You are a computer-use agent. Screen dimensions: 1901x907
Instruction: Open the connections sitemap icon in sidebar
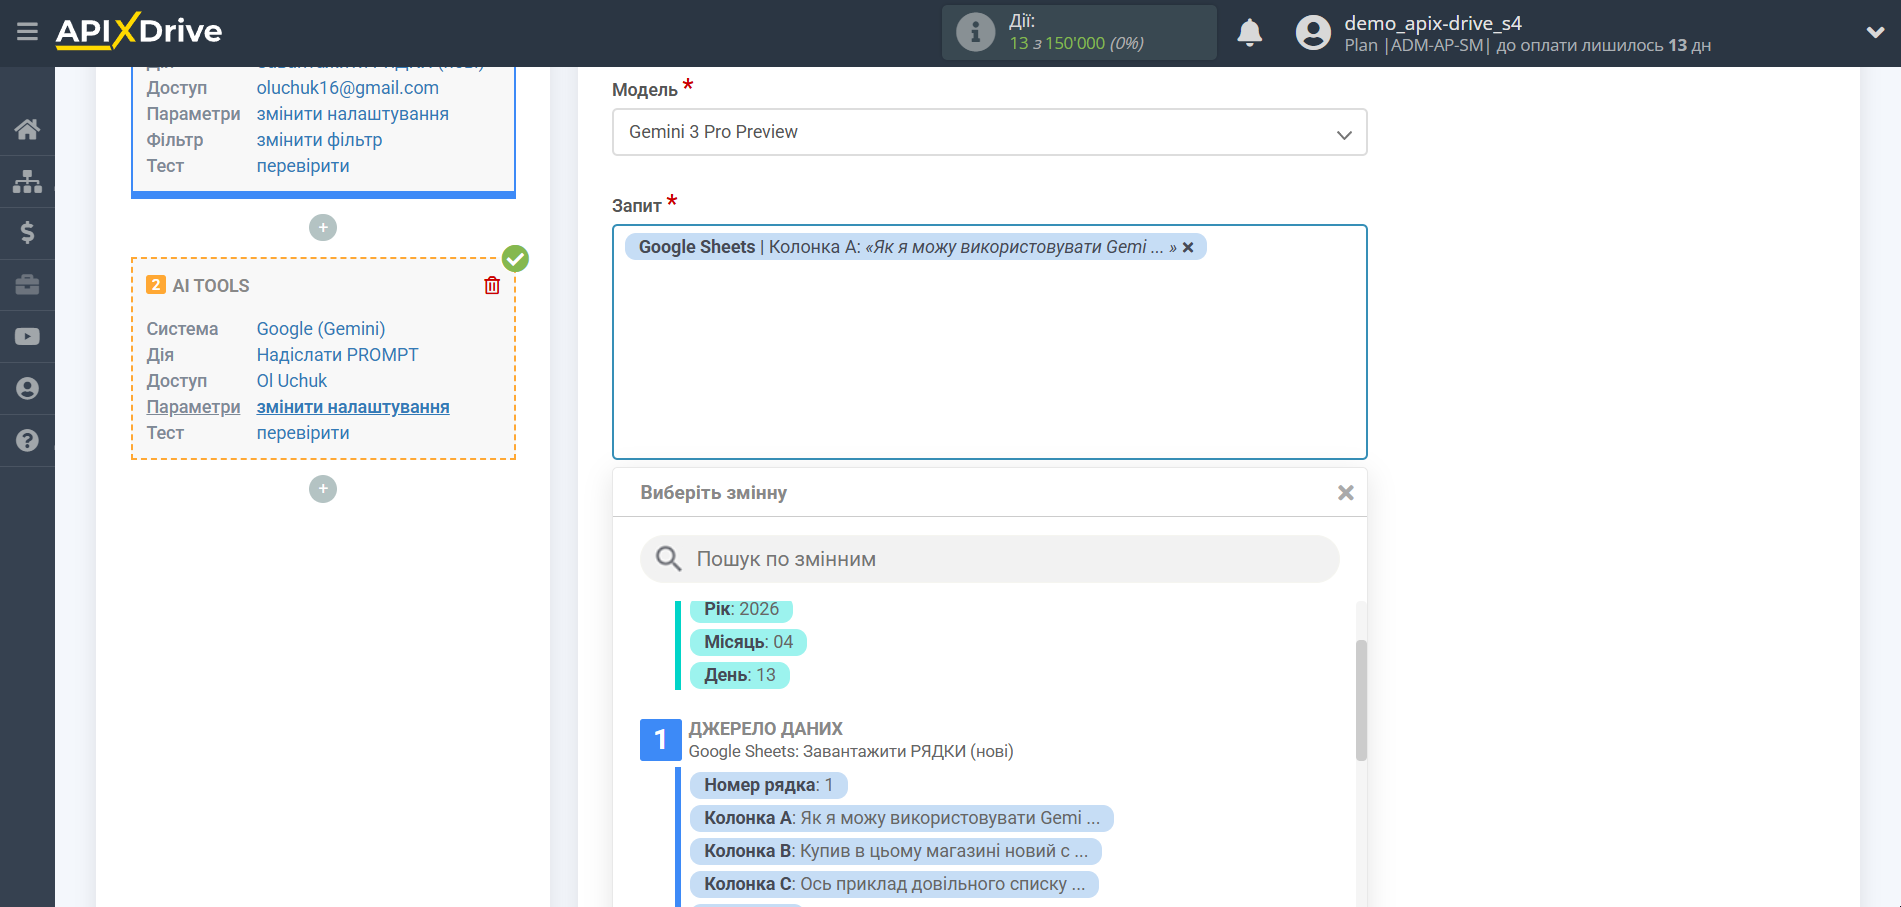tap(27, 181)
